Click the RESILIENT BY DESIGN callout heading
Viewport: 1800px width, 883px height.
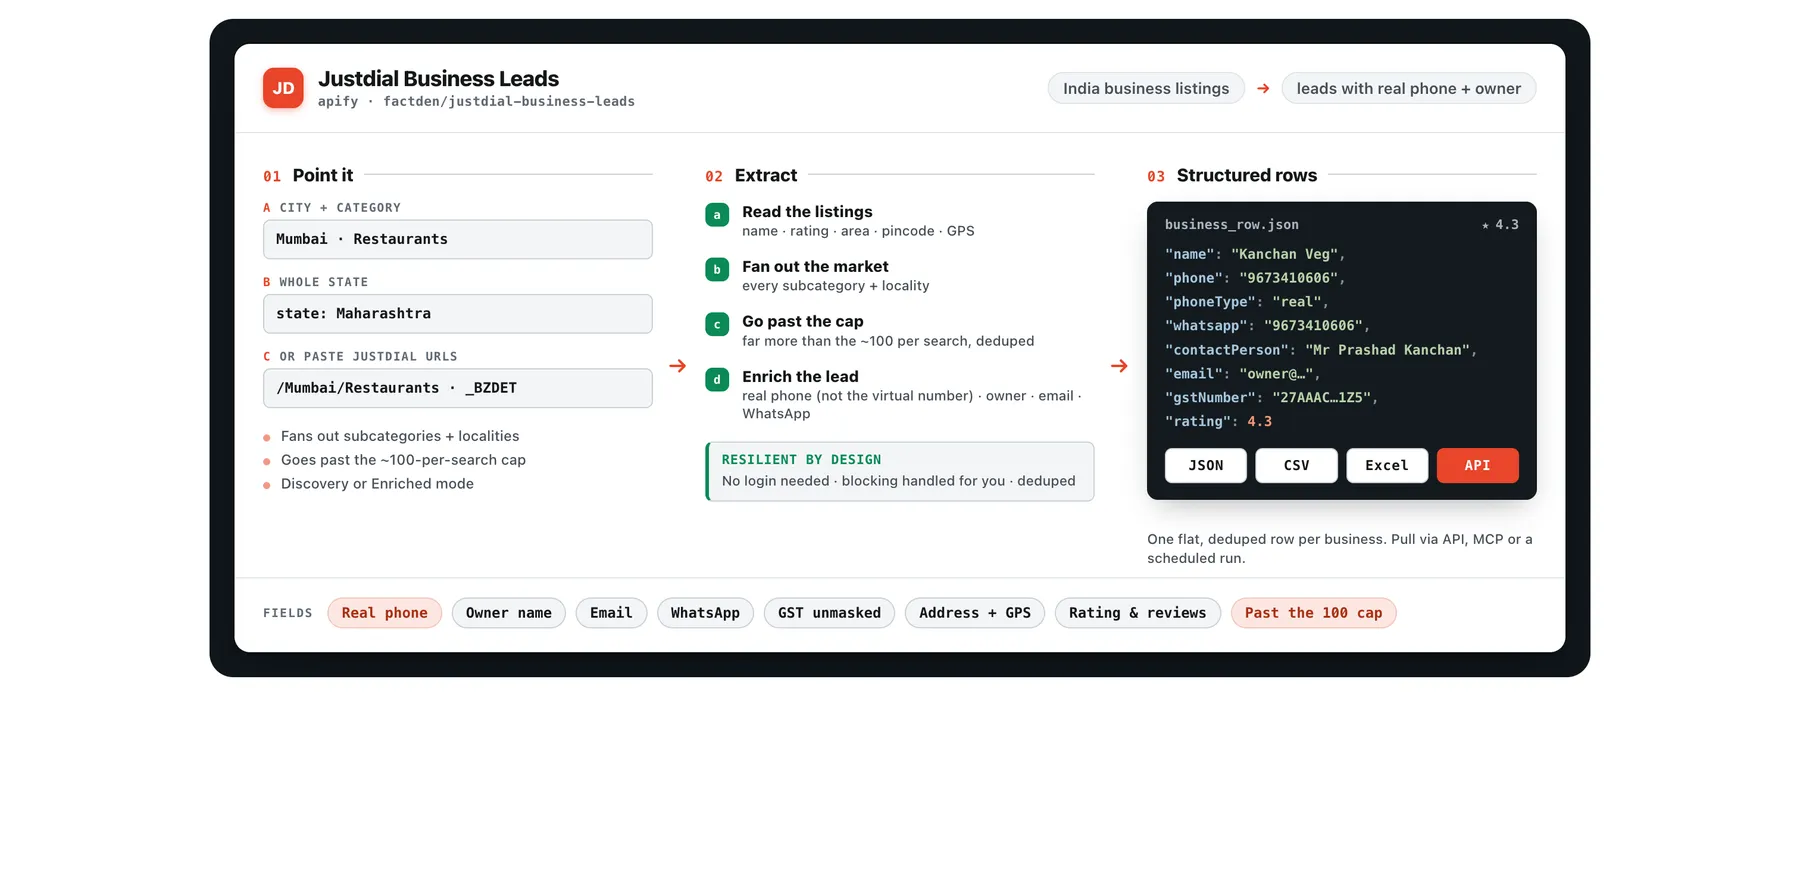802,460
